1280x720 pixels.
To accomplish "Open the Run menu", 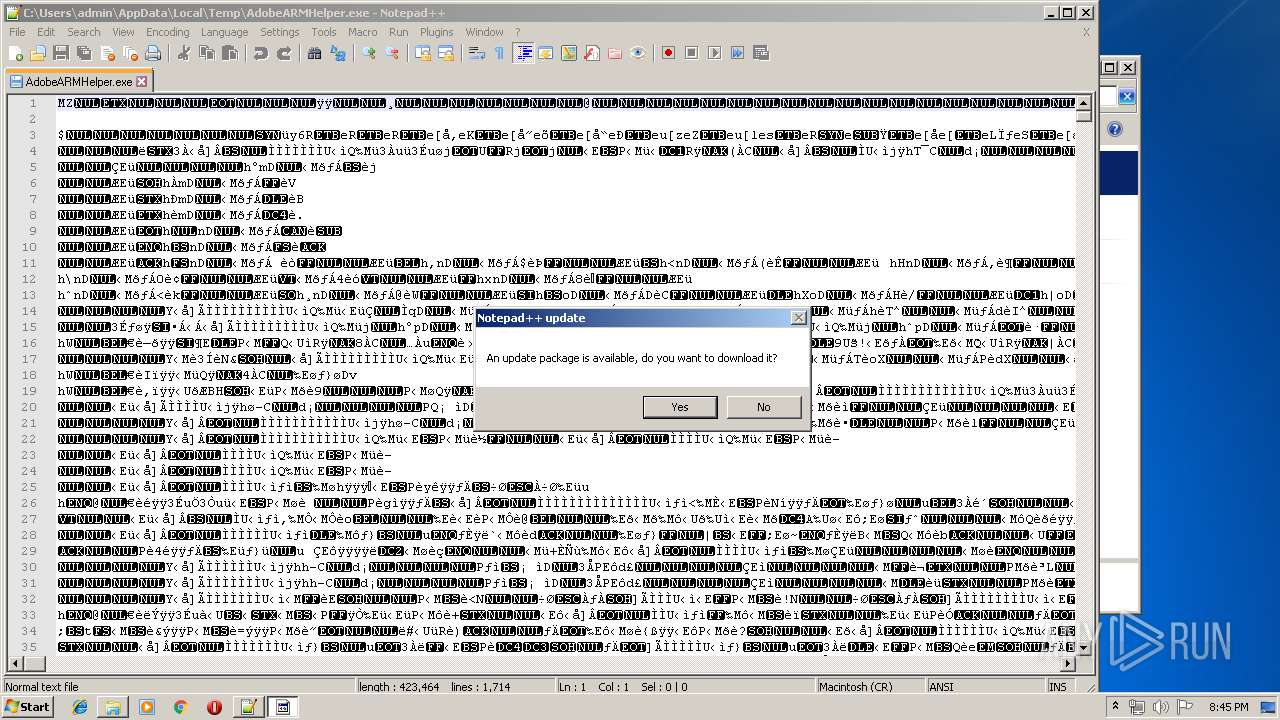I will 398,32.
